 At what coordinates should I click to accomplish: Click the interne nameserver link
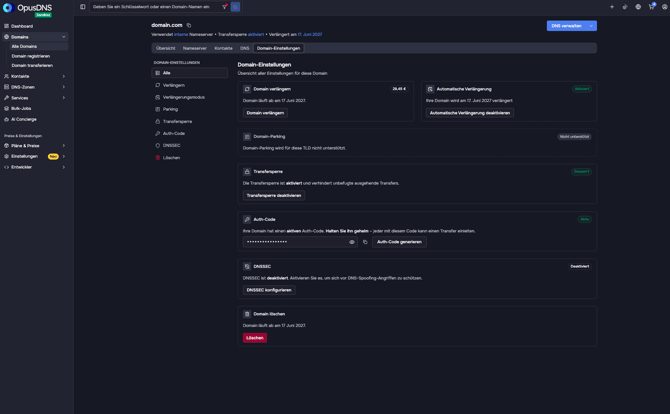[x=181, y=34]
